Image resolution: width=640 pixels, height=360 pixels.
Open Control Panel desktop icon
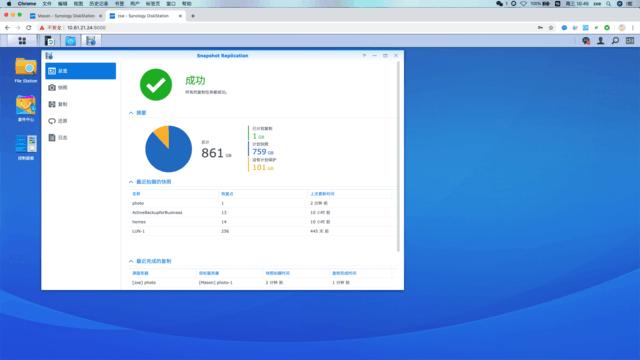coord(26,147)
